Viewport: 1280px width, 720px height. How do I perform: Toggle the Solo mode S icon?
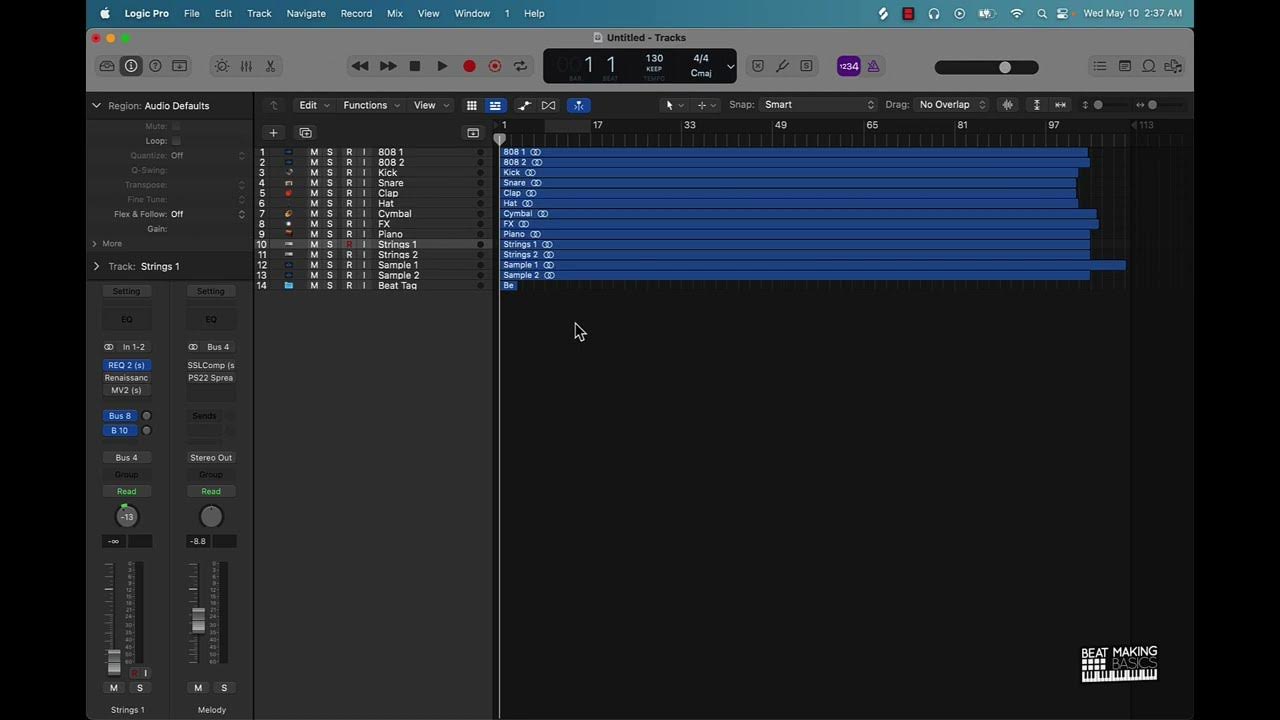(806, 66)
